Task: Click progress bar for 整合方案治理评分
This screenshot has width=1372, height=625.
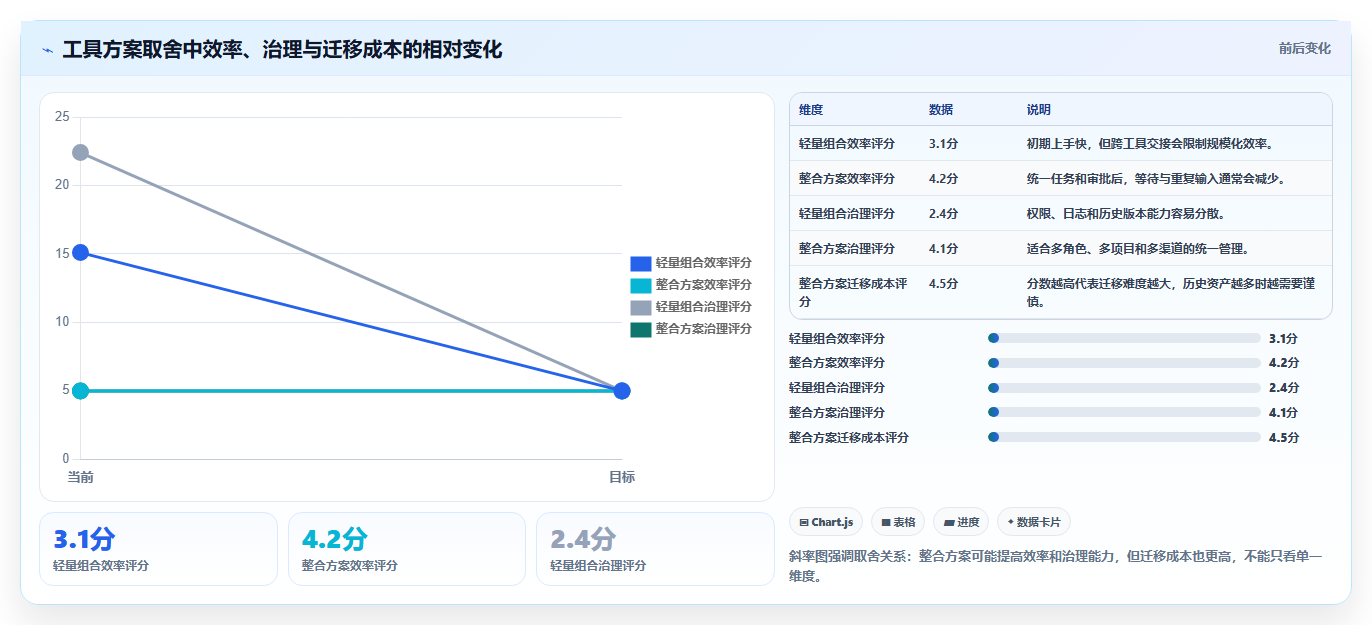Action: (1124, 412)
